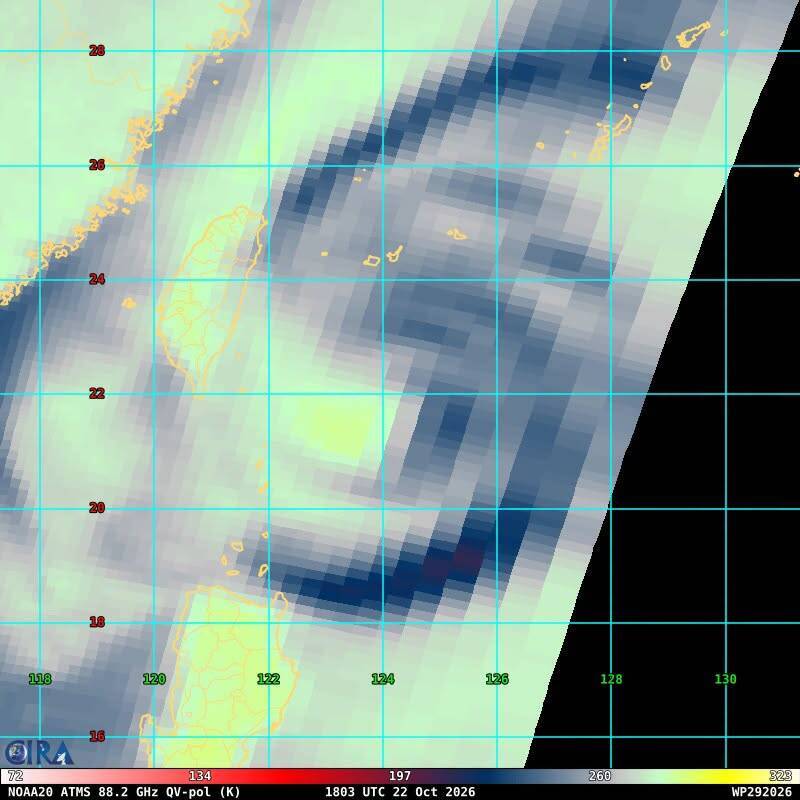Click the longitude label 130
The height and width of the screenshot is (800, 800).
point(726,679)
